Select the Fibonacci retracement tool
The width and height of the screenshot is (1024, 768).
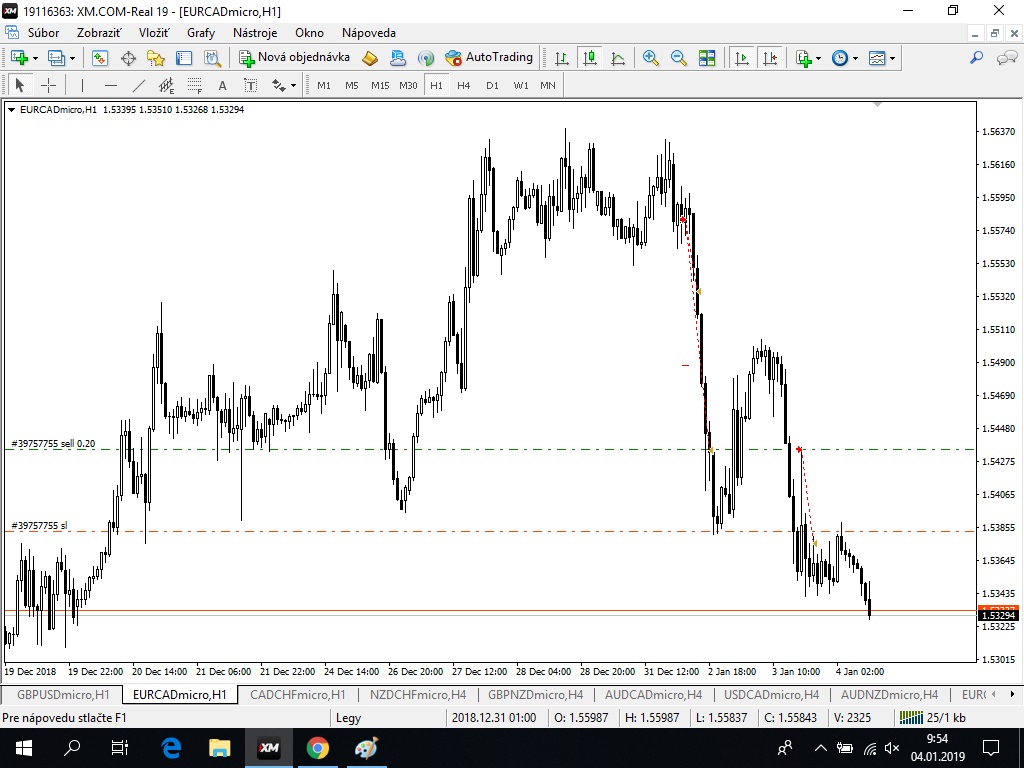click(195, 85)
